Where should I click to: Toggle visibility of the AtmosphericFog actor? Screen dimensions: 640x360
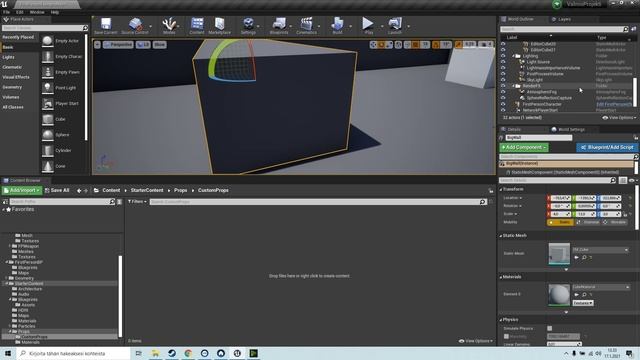click(x=503, y=92)
